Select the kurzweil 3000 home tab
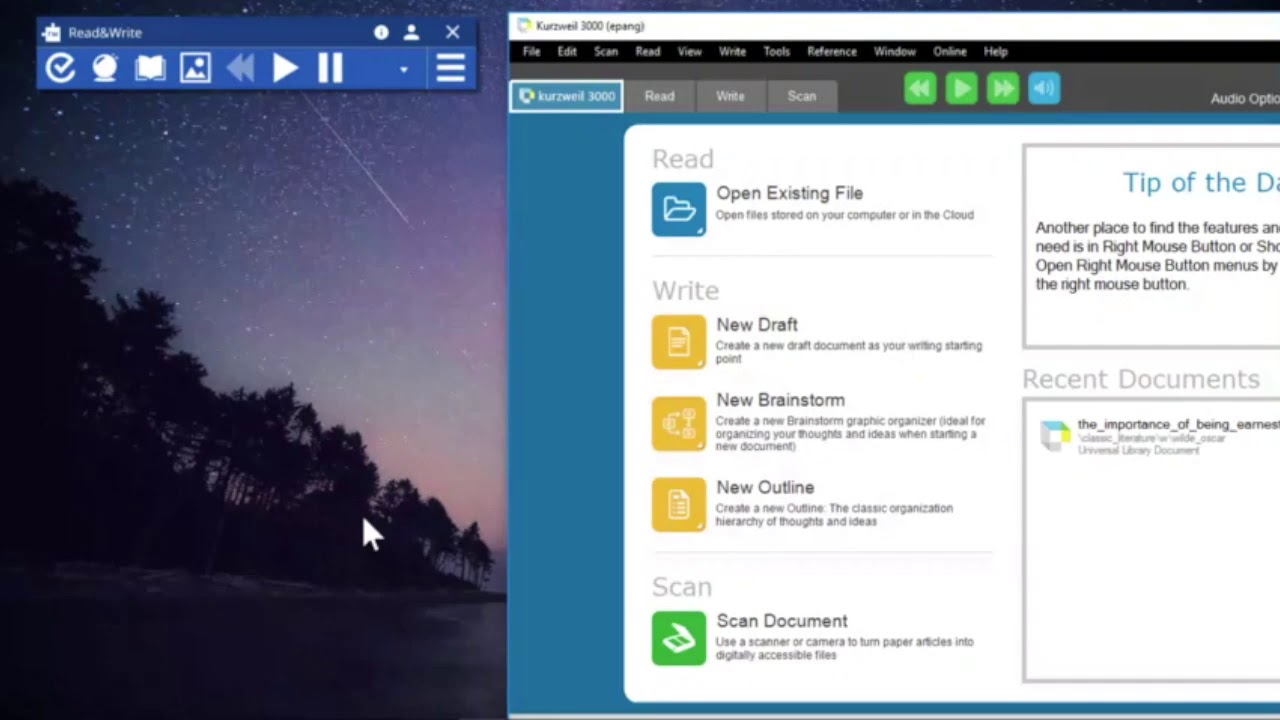The width and height of the screenshot is (1280, 720). tap(566, 96)
